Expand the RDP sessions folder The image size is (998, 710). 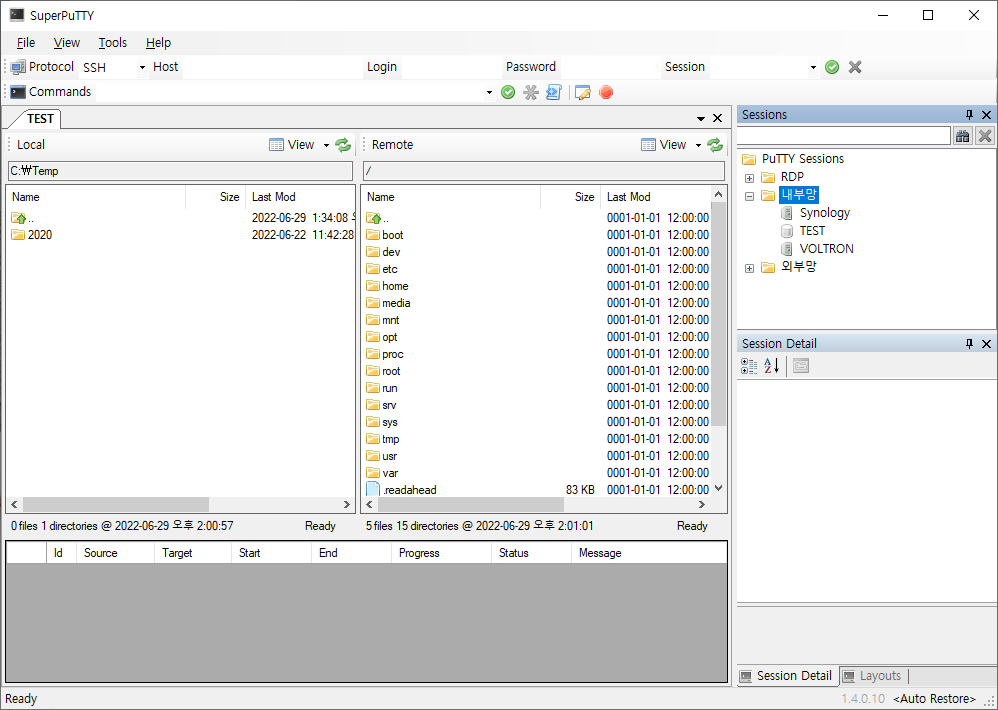(x=749, y=178)
